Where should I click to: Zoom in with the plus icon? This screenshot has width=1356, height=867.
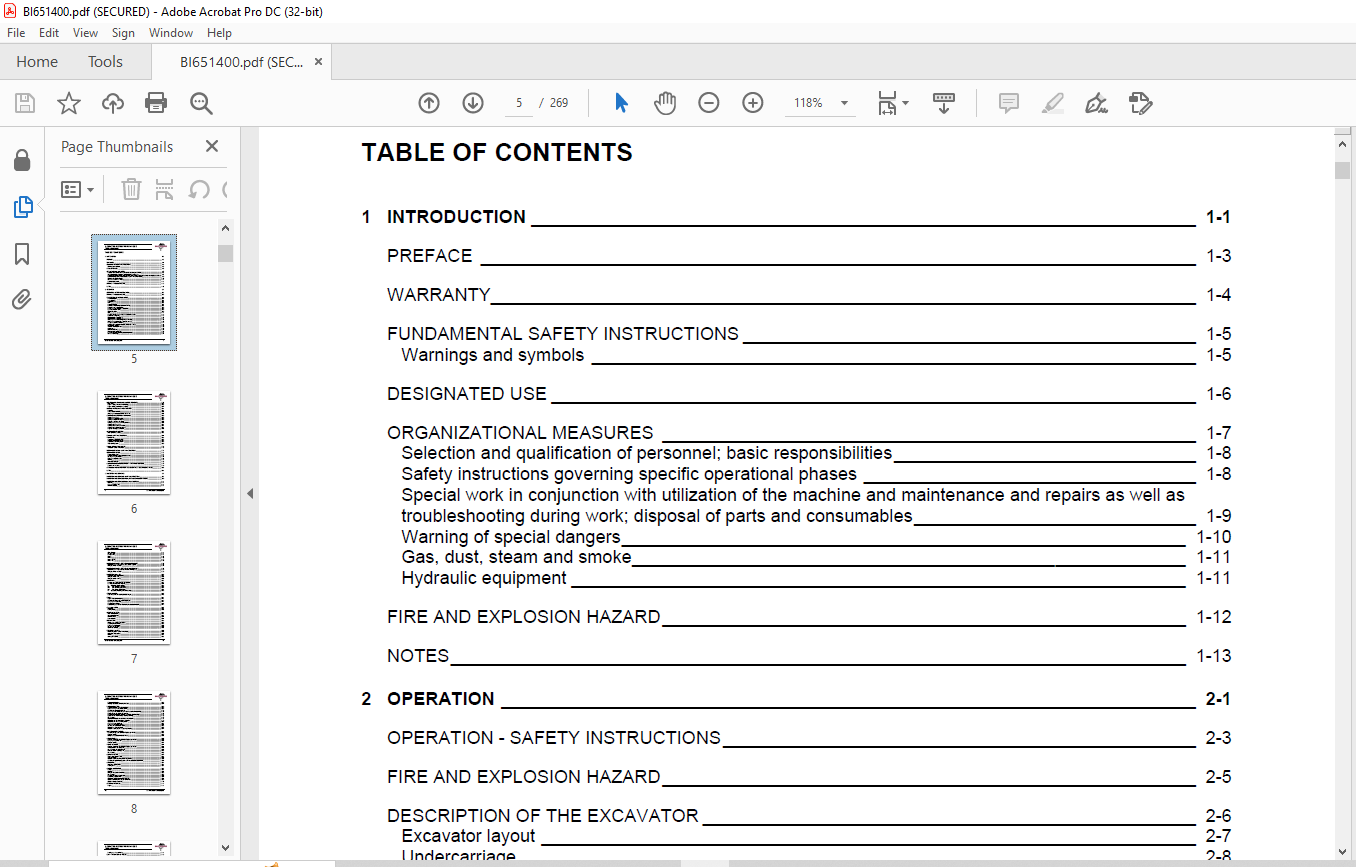tap(753, 103)
